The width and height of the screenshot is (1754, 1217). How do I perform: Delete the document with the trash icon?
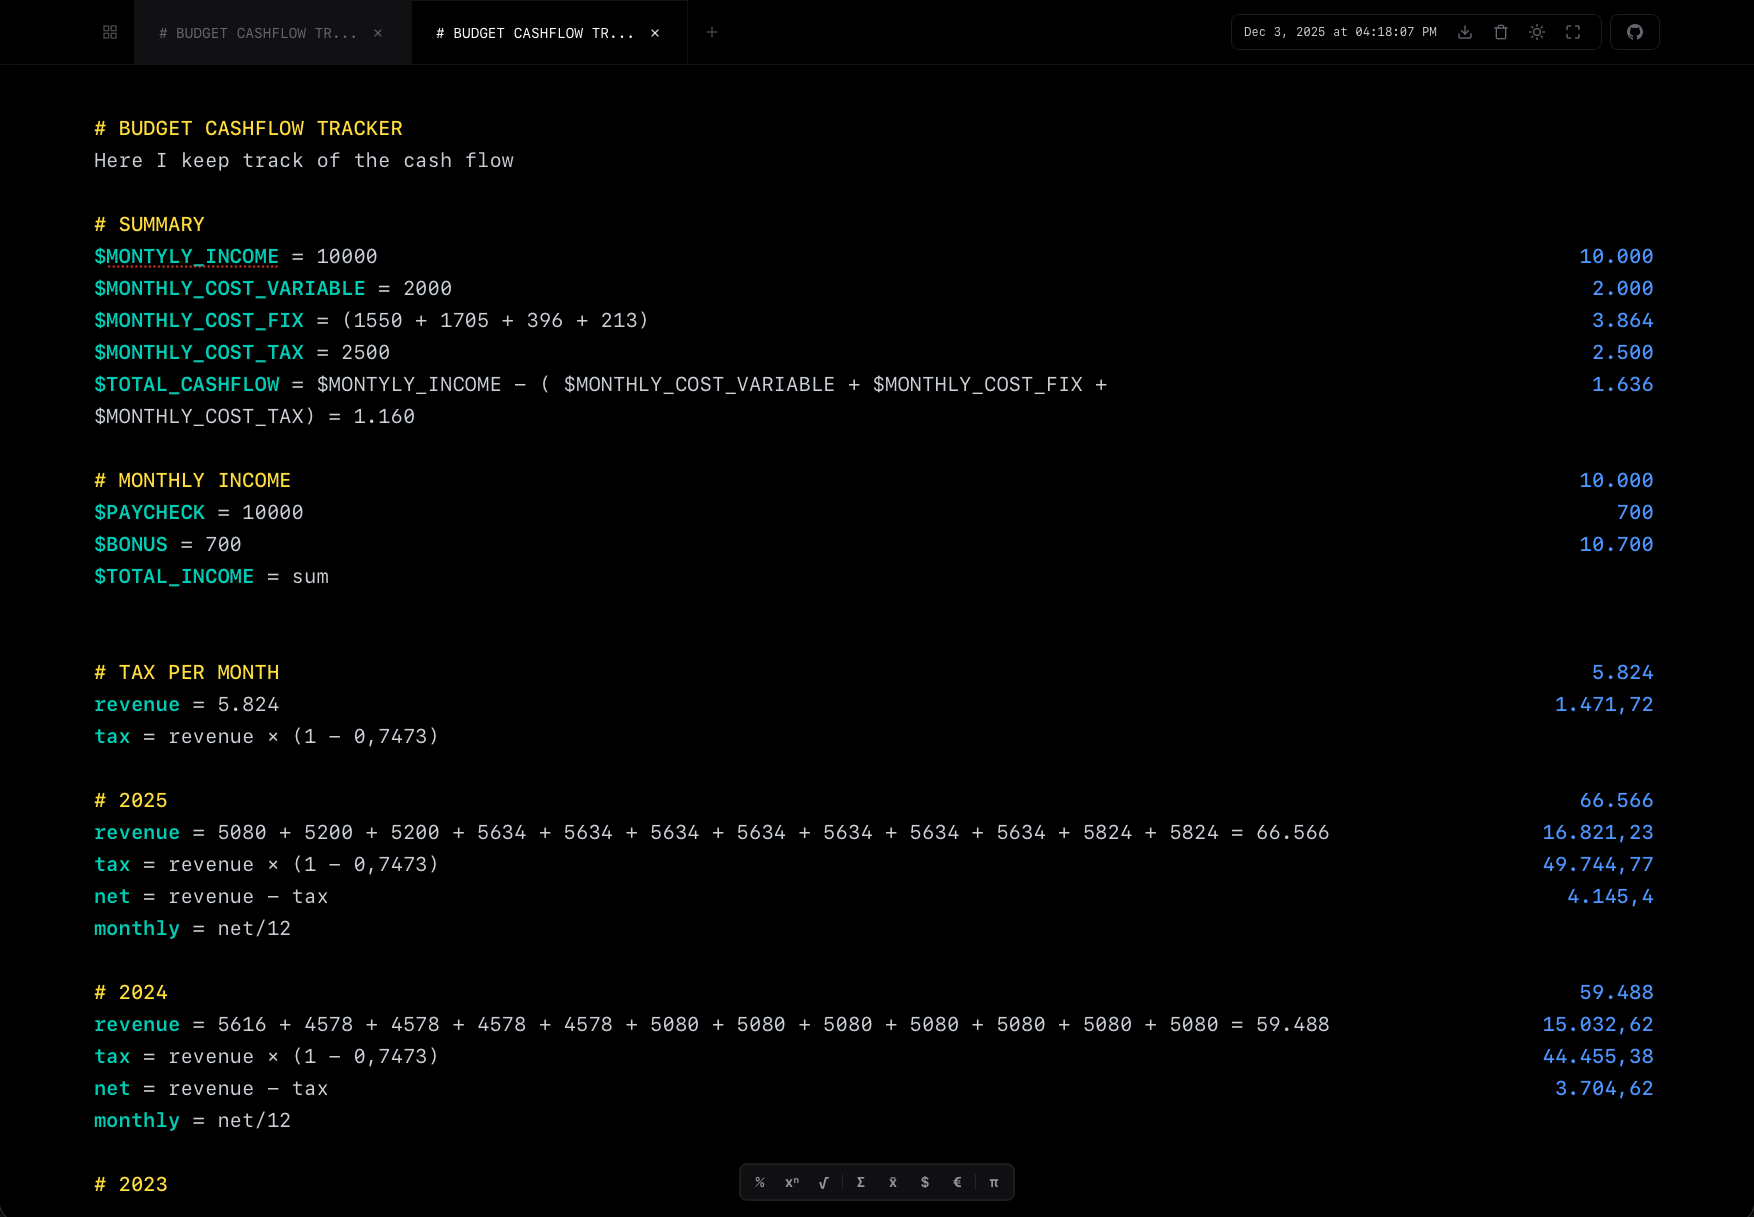(1500, 32)
